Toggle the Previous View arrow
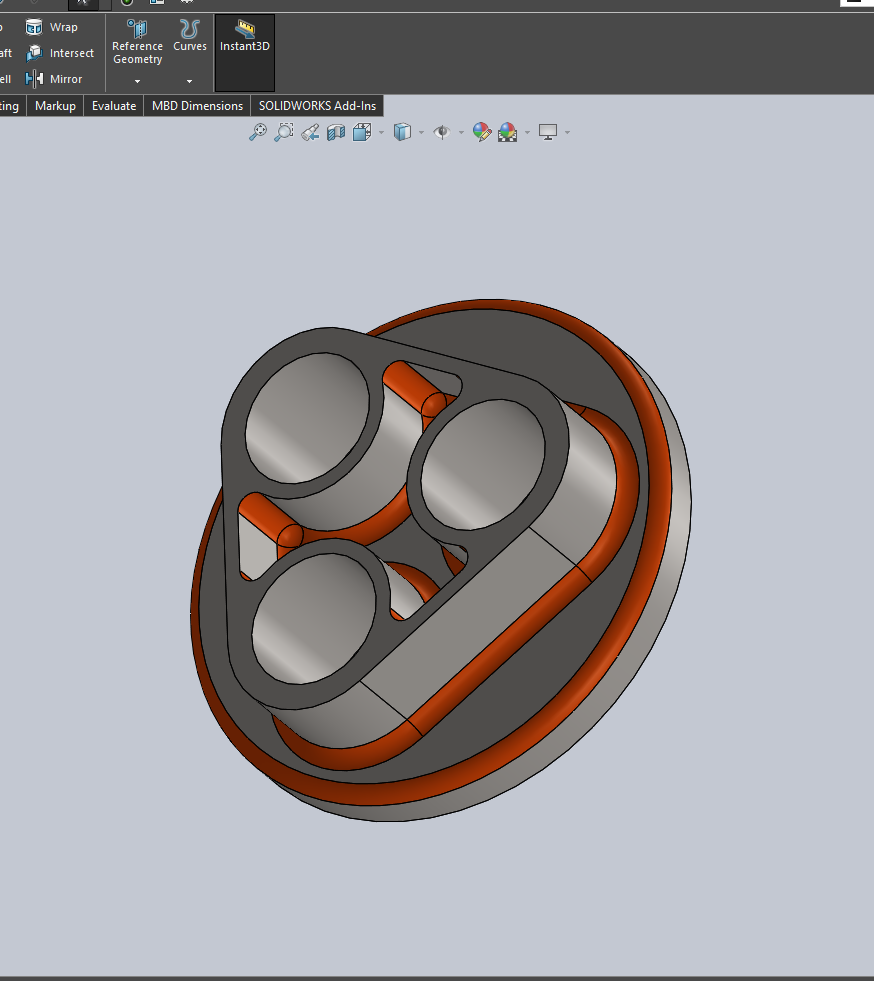Viewport: 874px width, 981px height. click(x=309, y=131)
